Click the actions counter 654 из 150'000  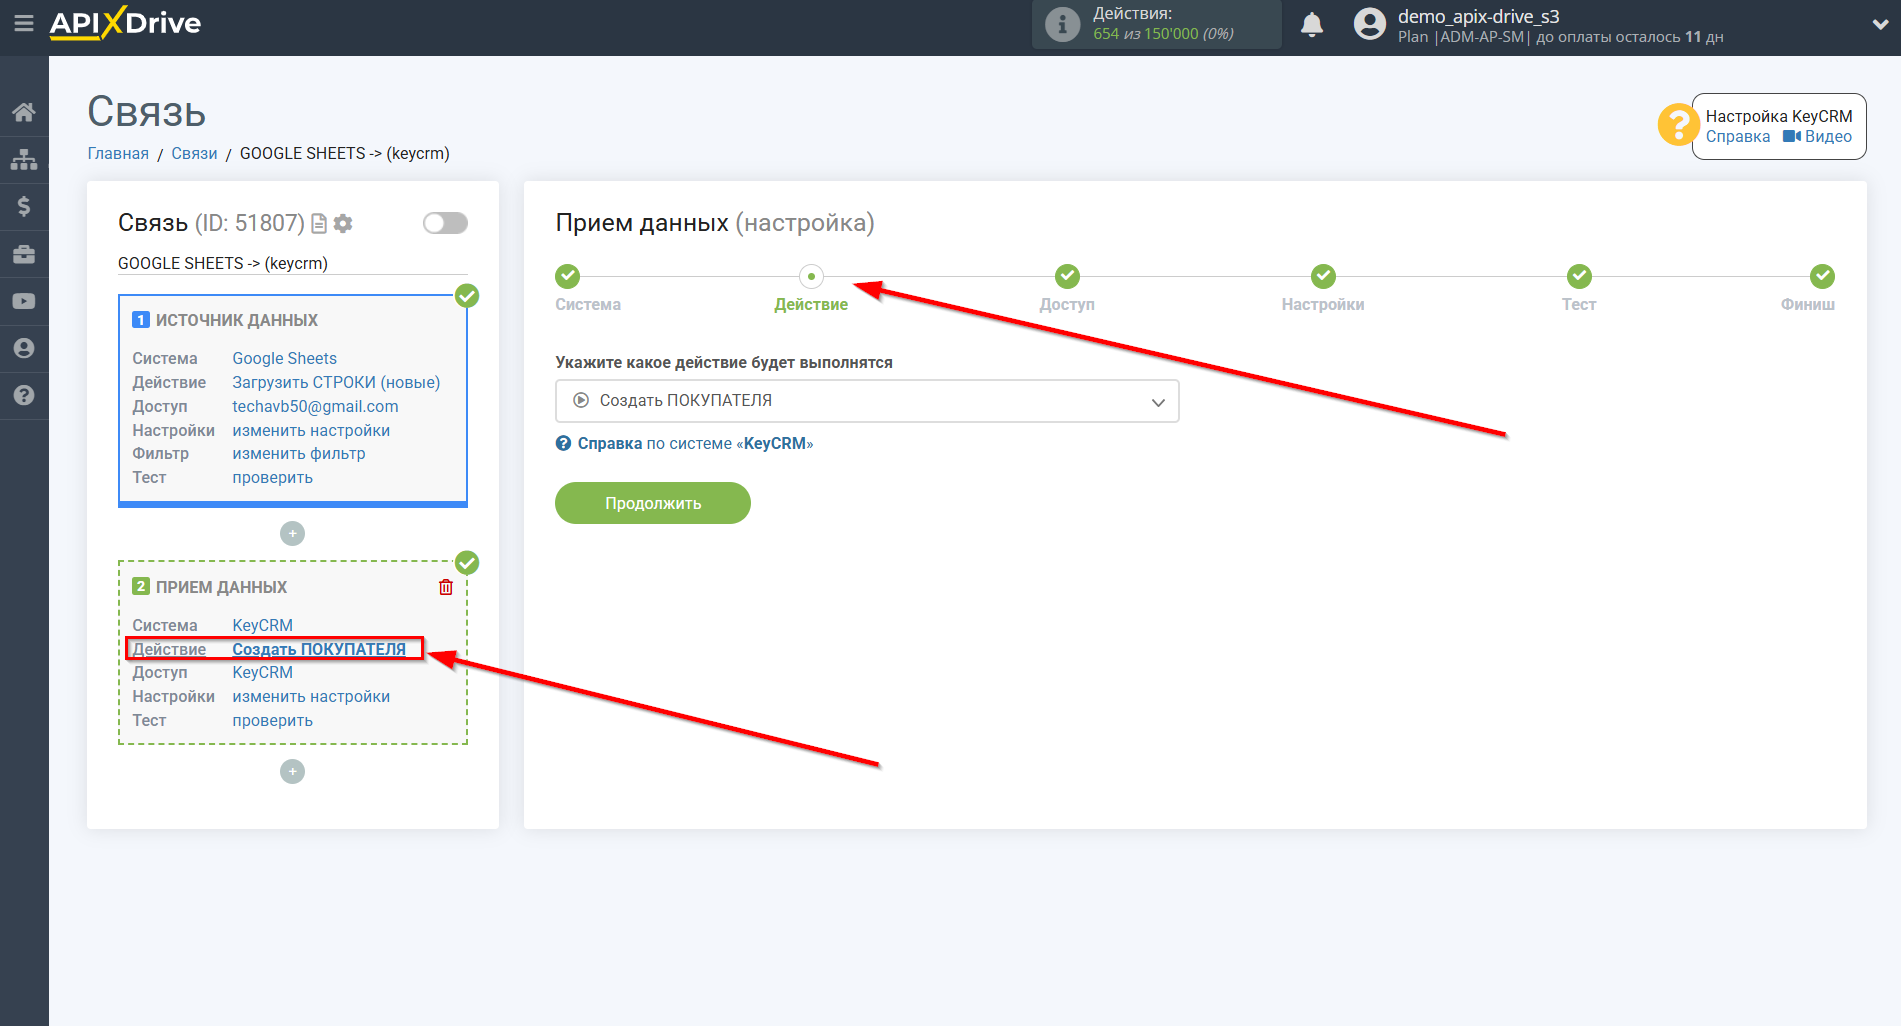tap(1163, 34)
